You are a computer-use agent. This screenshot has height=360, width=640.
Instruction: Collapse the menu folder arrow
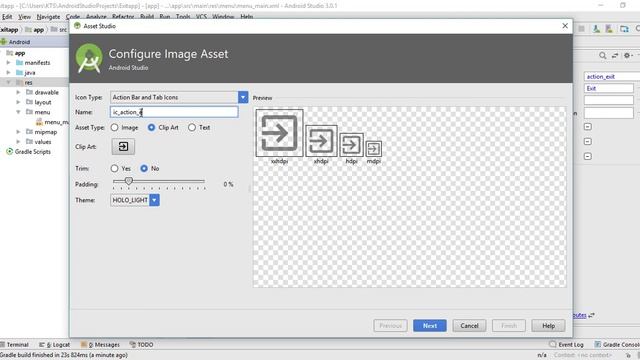tap(18, 112)
